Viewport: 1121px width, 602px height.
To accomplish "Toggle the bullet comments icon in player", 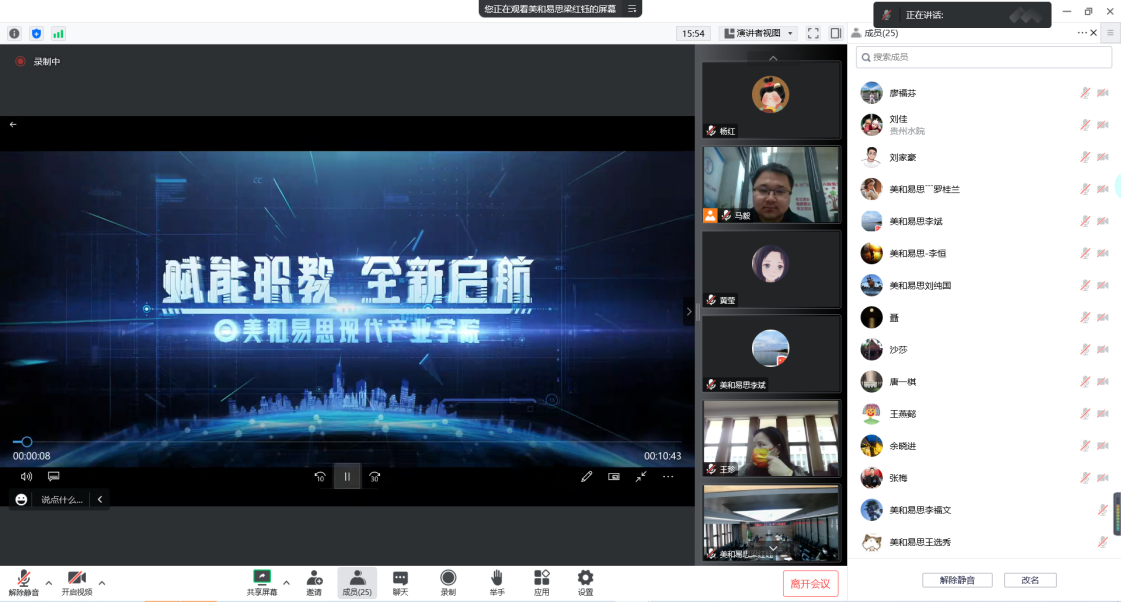I will coord(54,476).
